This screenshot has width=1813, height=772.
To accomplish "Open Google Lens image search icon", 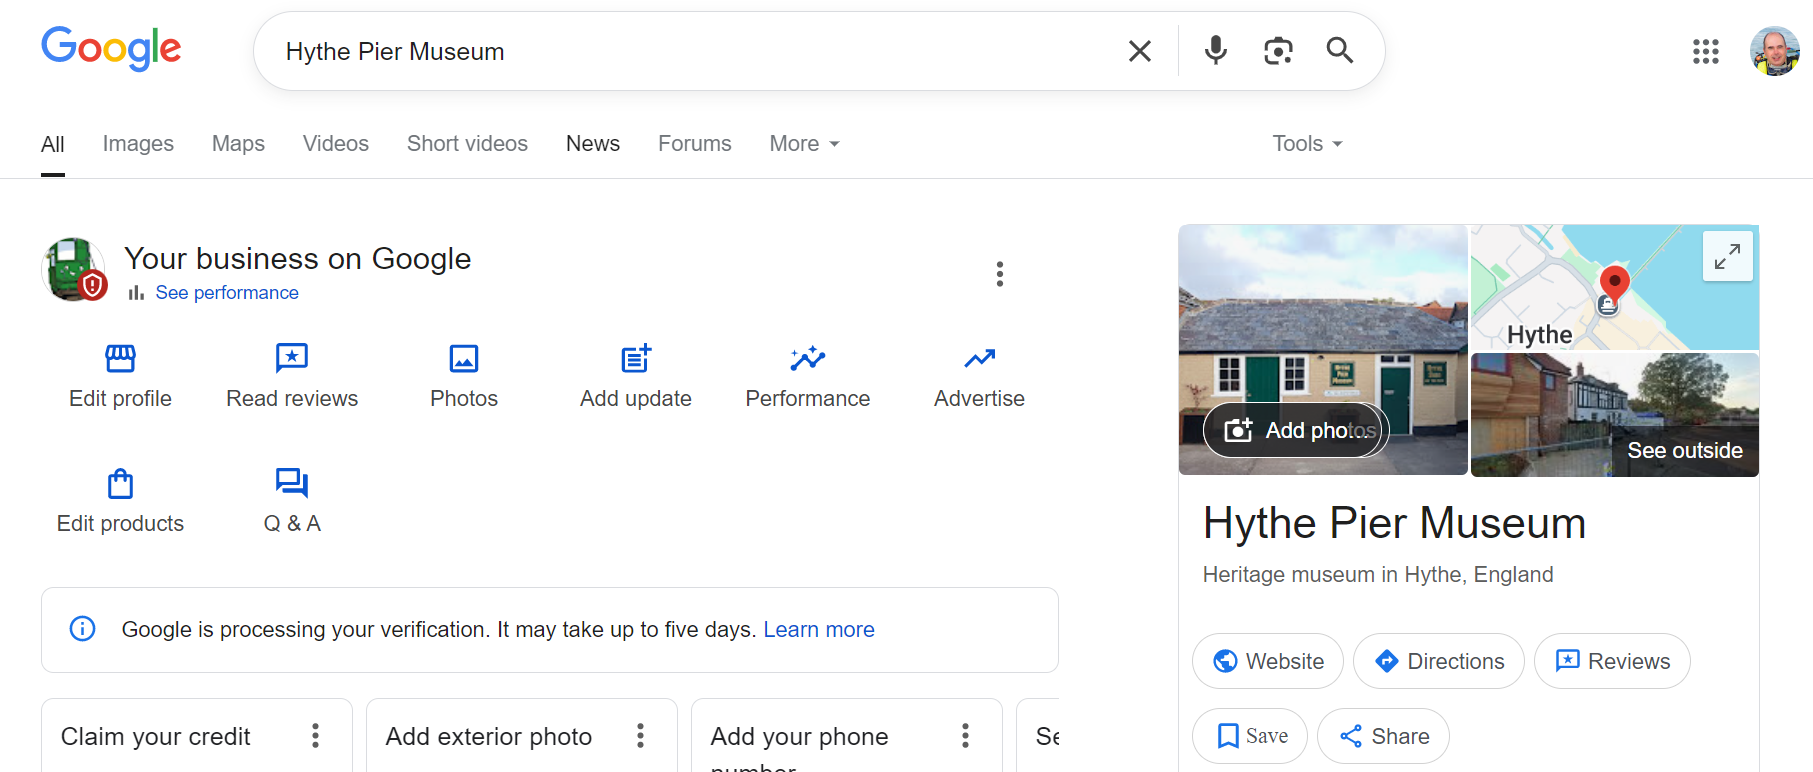I will click(1278, 51).
